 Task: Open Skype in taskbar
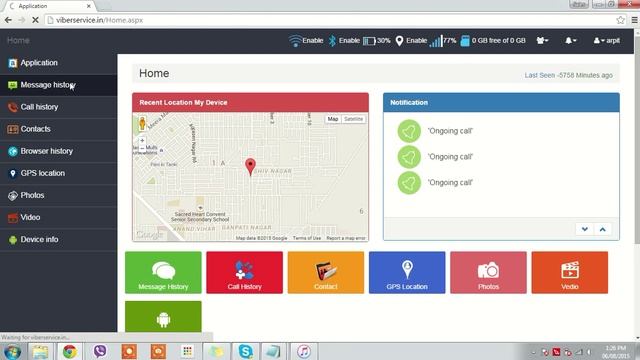click(x=245, y=351)
